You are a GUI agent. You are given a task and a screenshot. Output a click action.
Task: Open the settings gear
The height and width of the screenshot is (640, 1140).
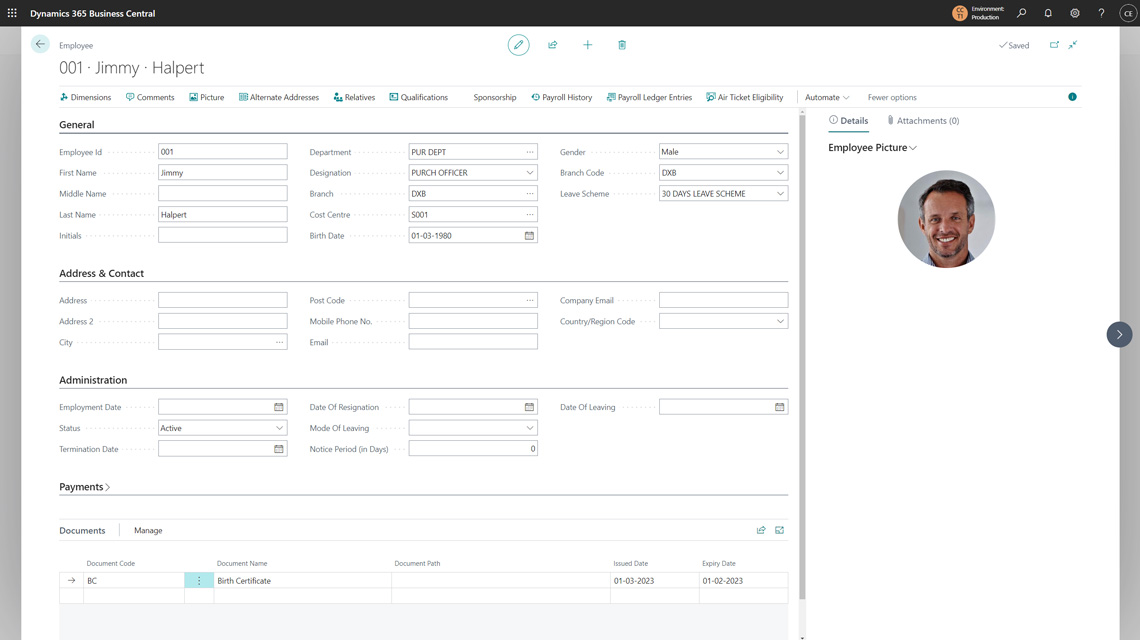click(1075, 13)
